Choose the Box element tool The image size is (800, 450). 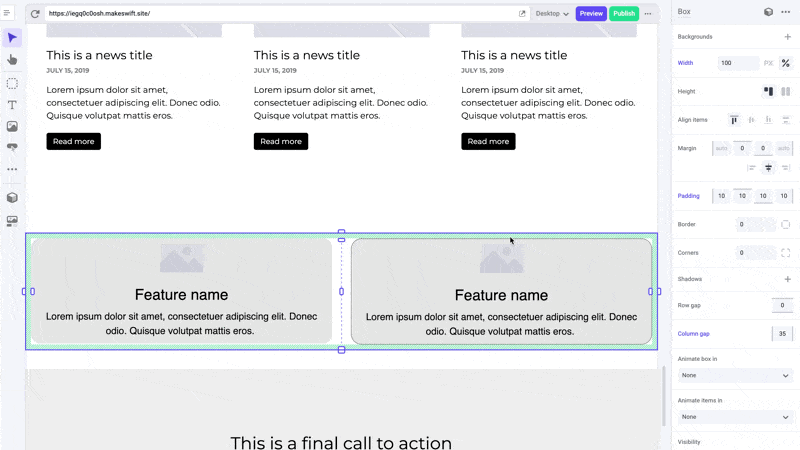pos(12,83)
